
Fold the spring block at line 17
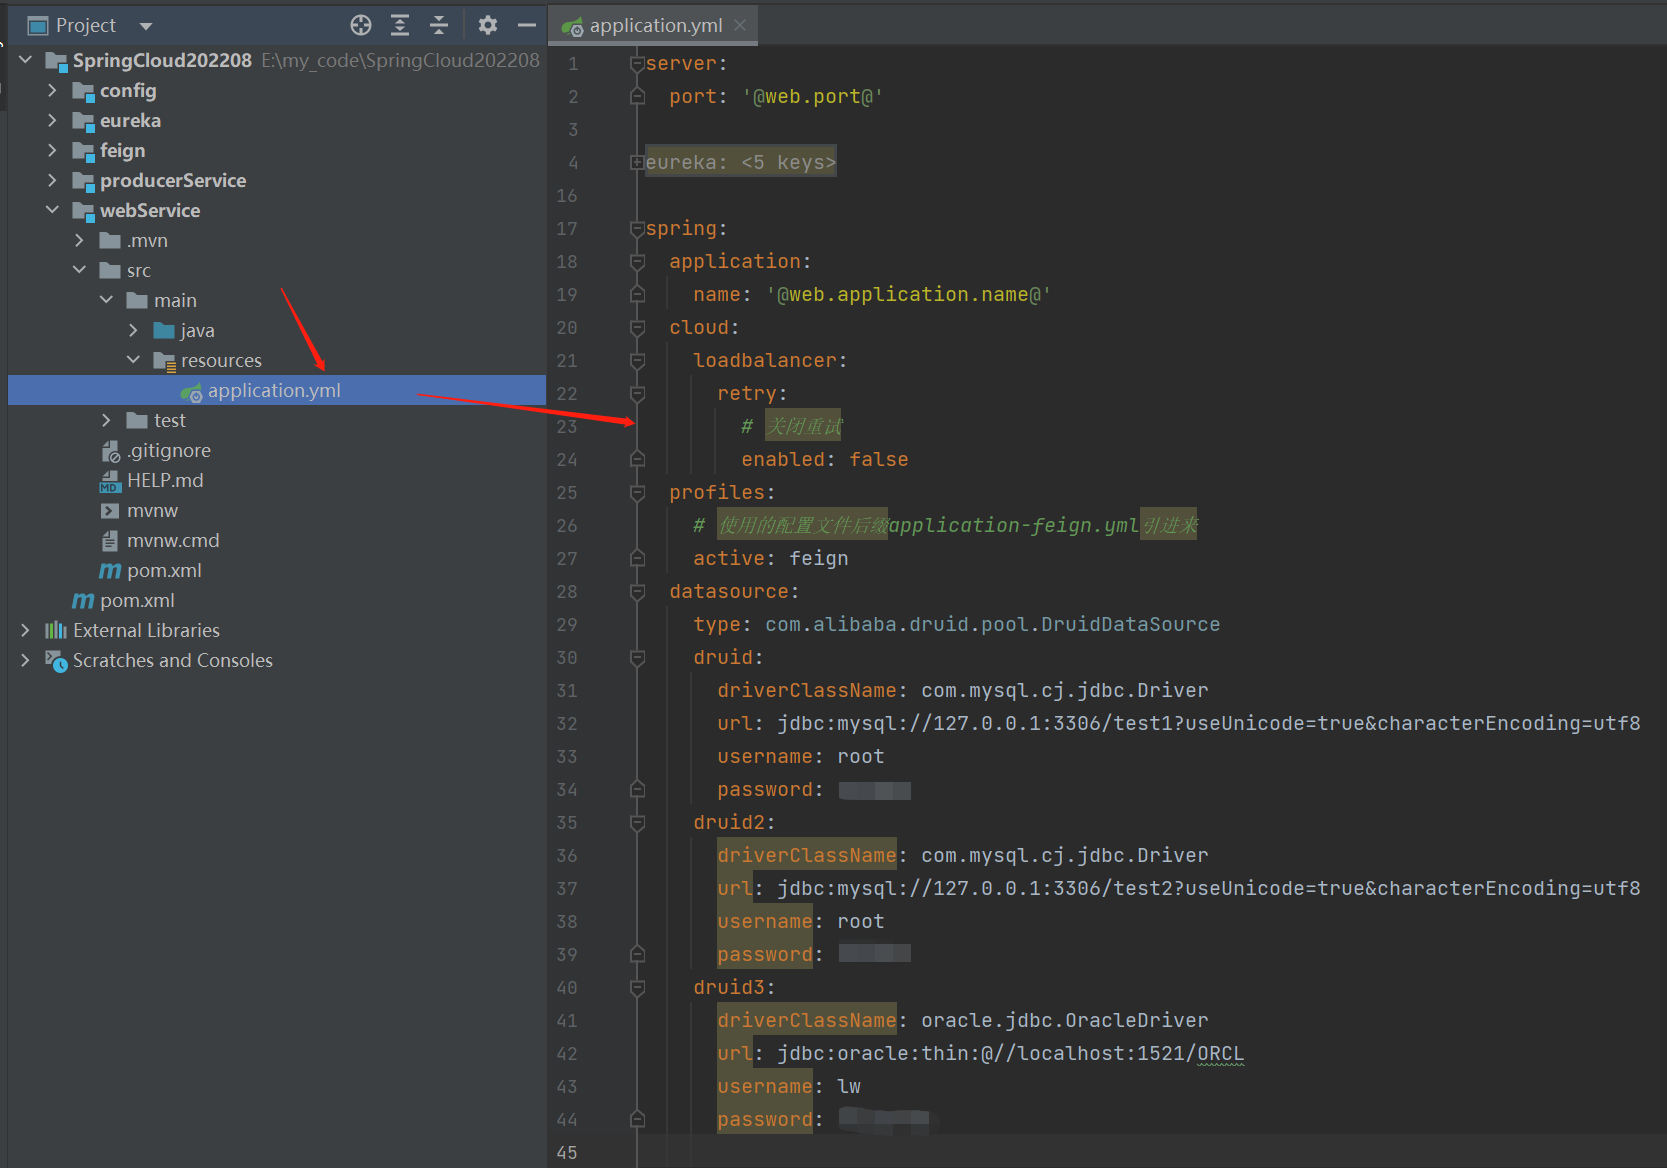(637, 228)
